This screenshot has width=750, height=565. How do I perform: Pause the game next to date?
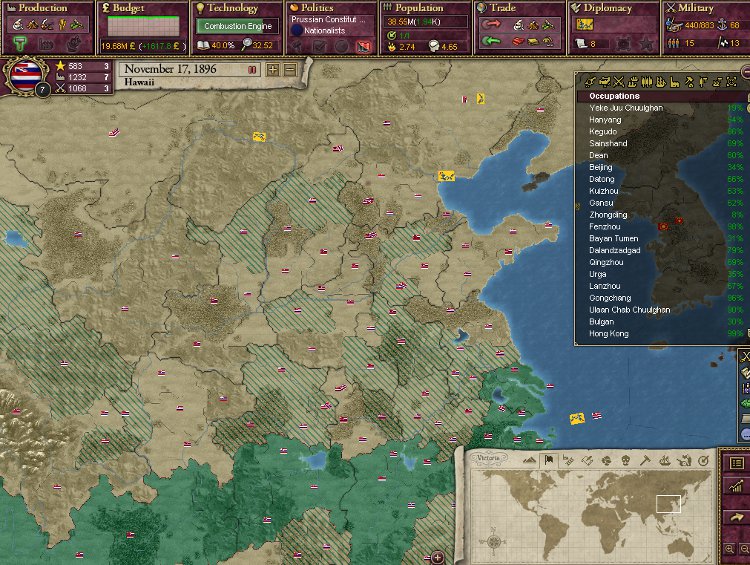(251, 69)
